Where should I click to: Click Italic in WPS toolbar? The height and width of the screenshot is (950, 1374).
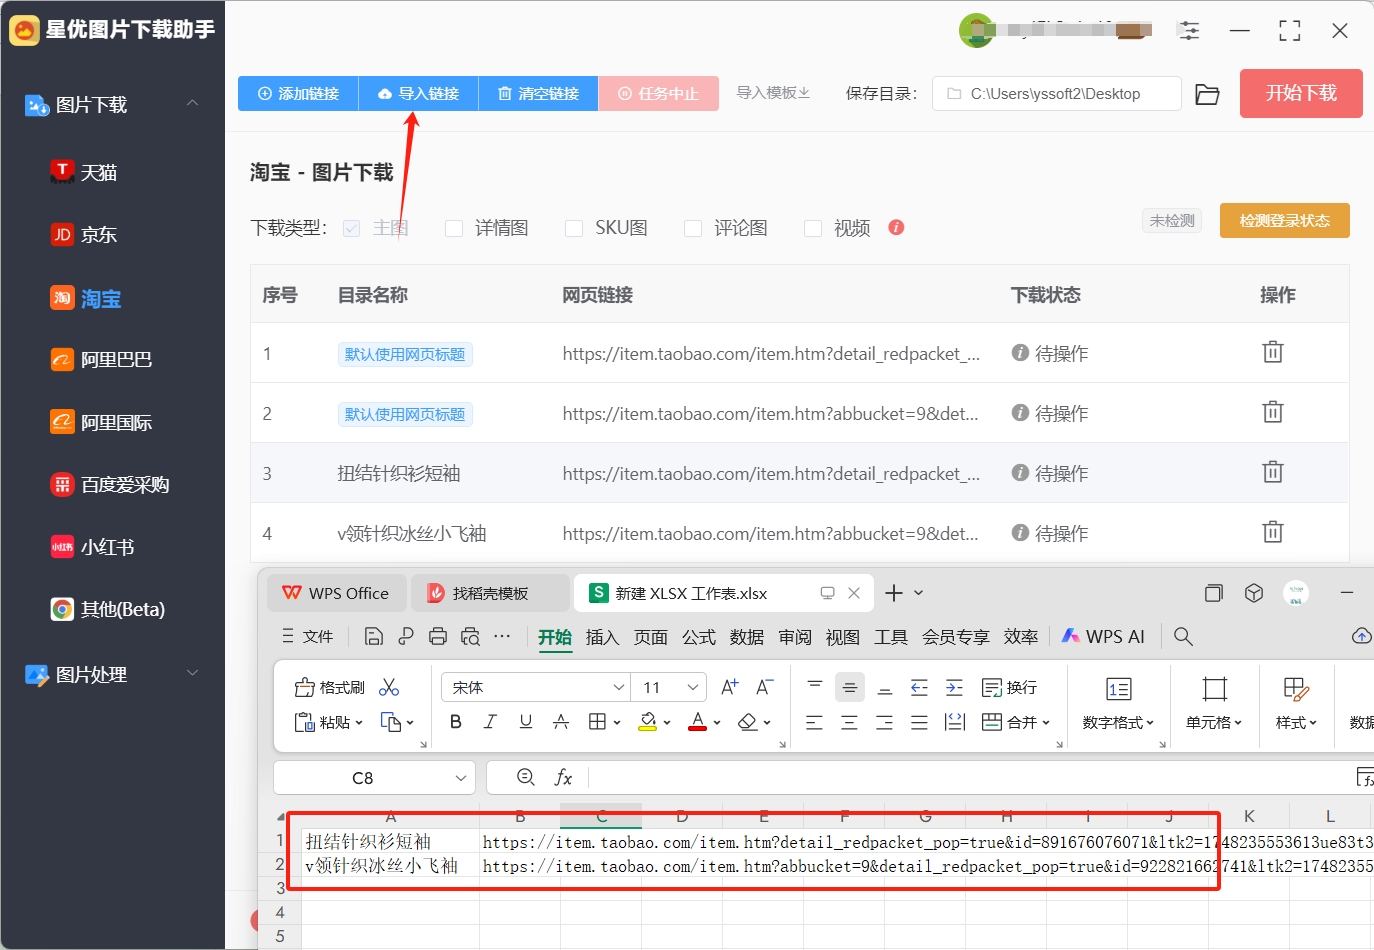pos(490,722)
